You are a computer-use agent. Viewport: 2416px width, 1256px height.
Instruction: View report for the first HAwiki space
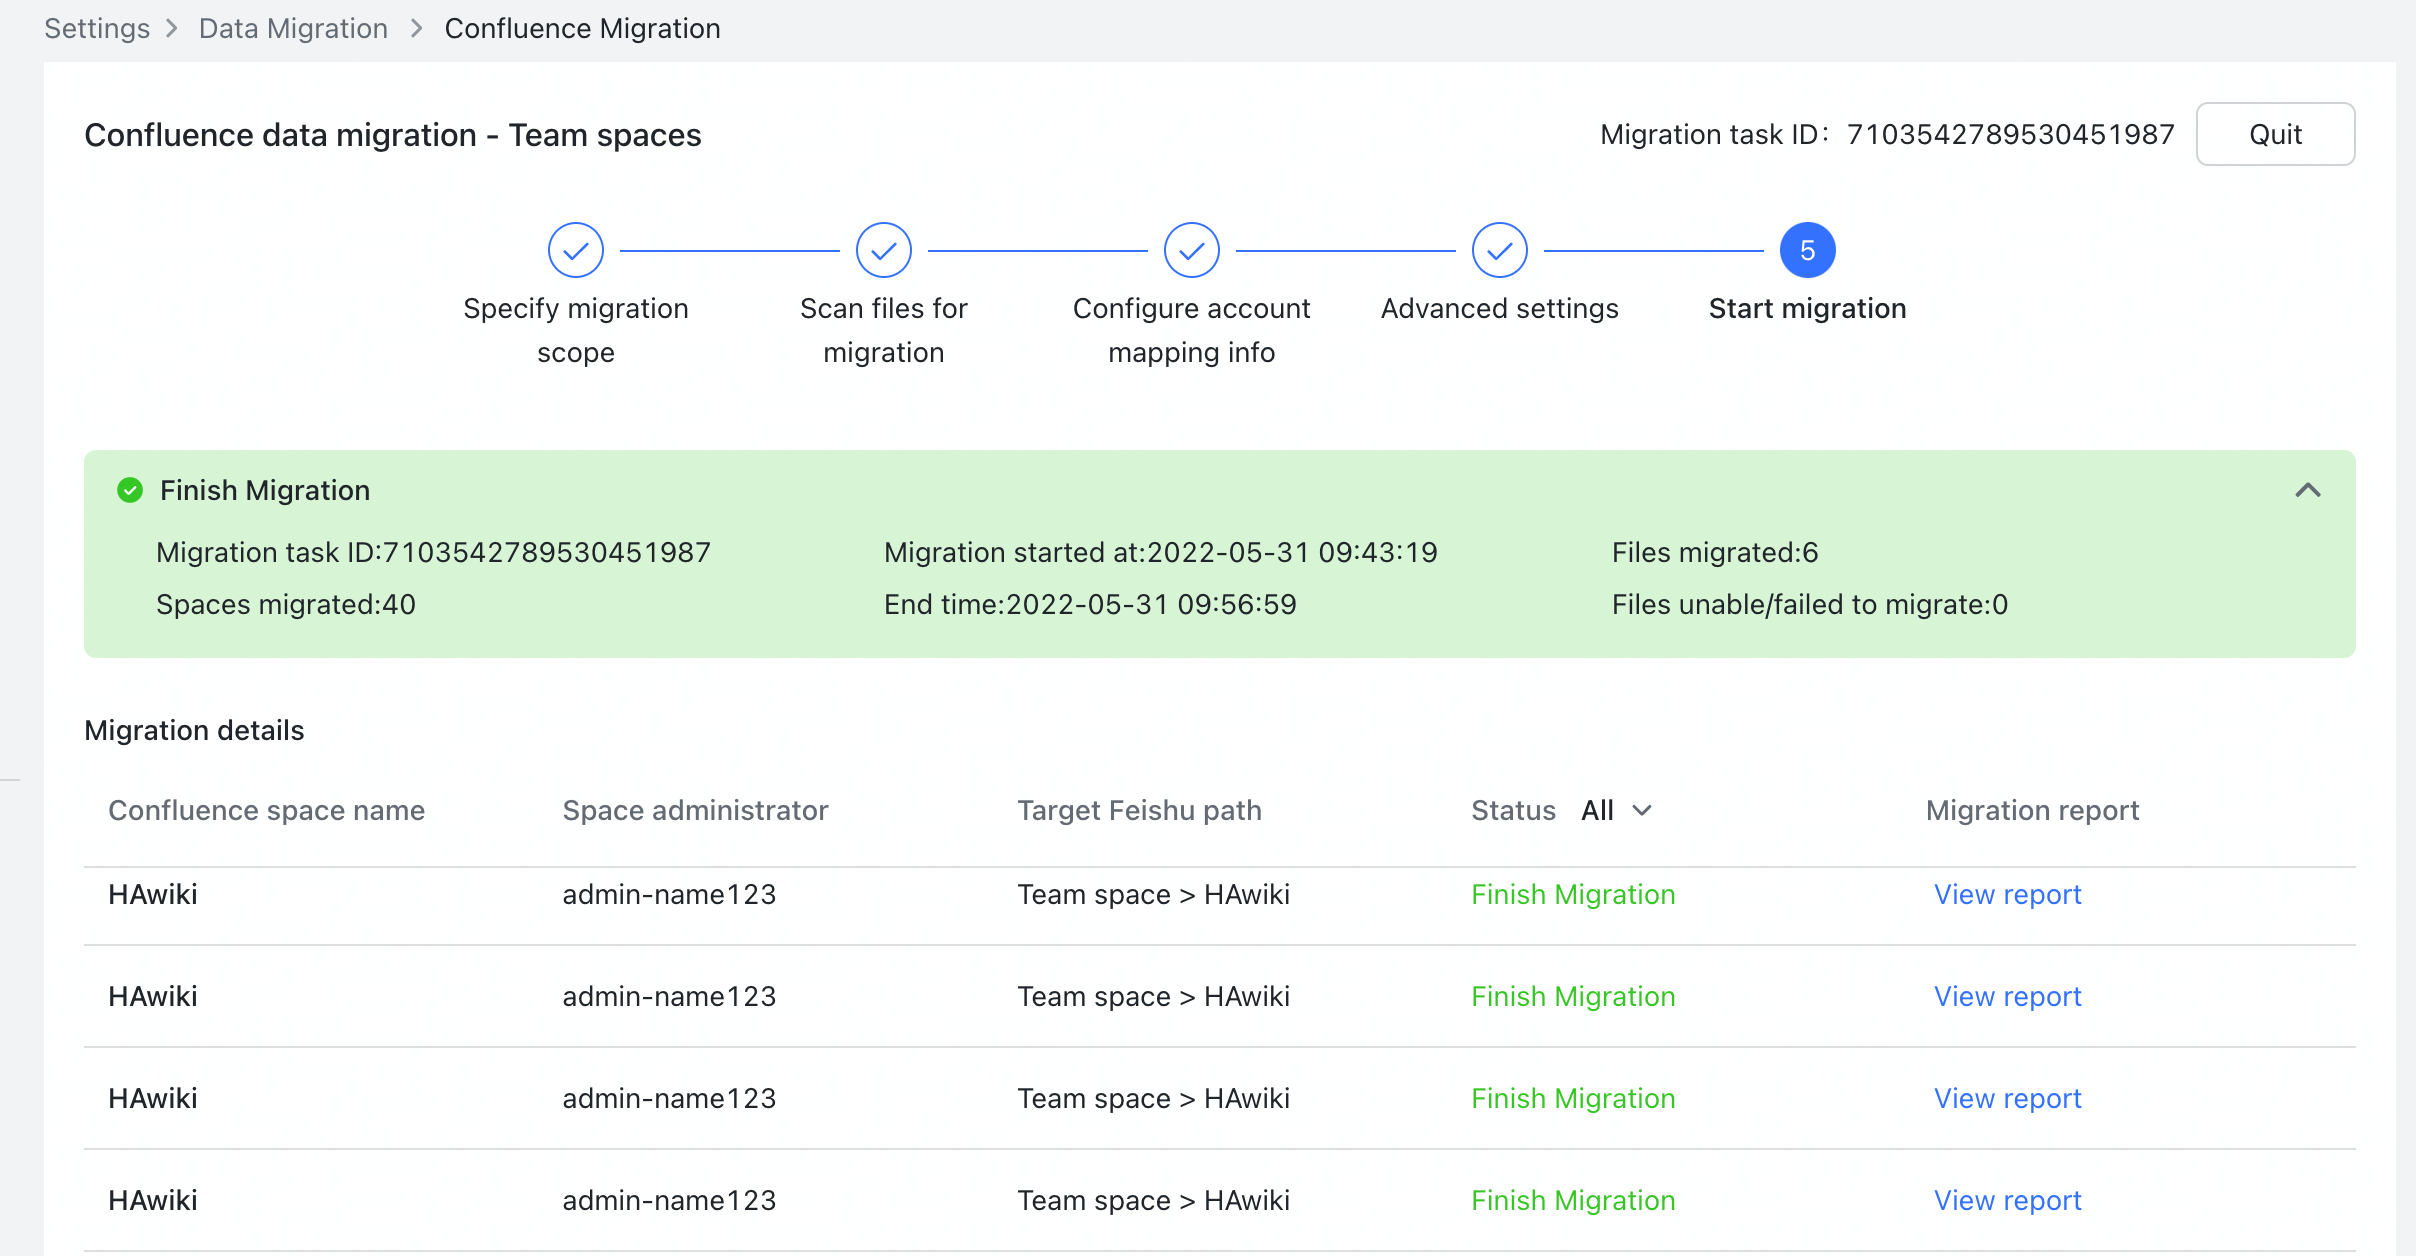pos(2006,894)
